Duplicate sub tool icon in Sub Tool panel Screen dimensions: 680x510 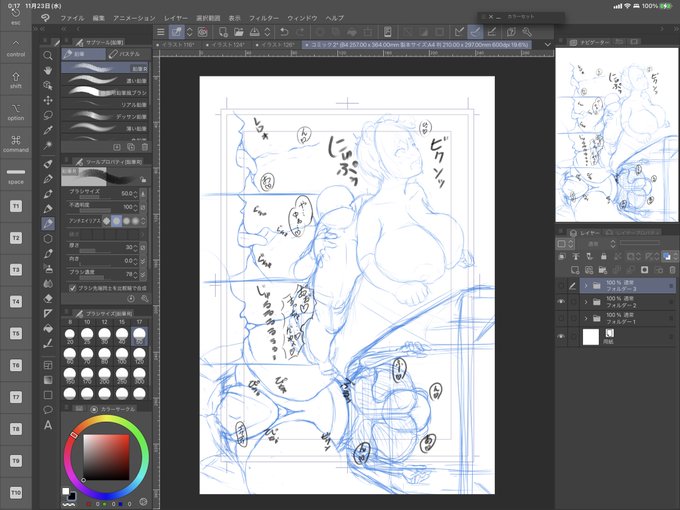[x=131, y=147]
